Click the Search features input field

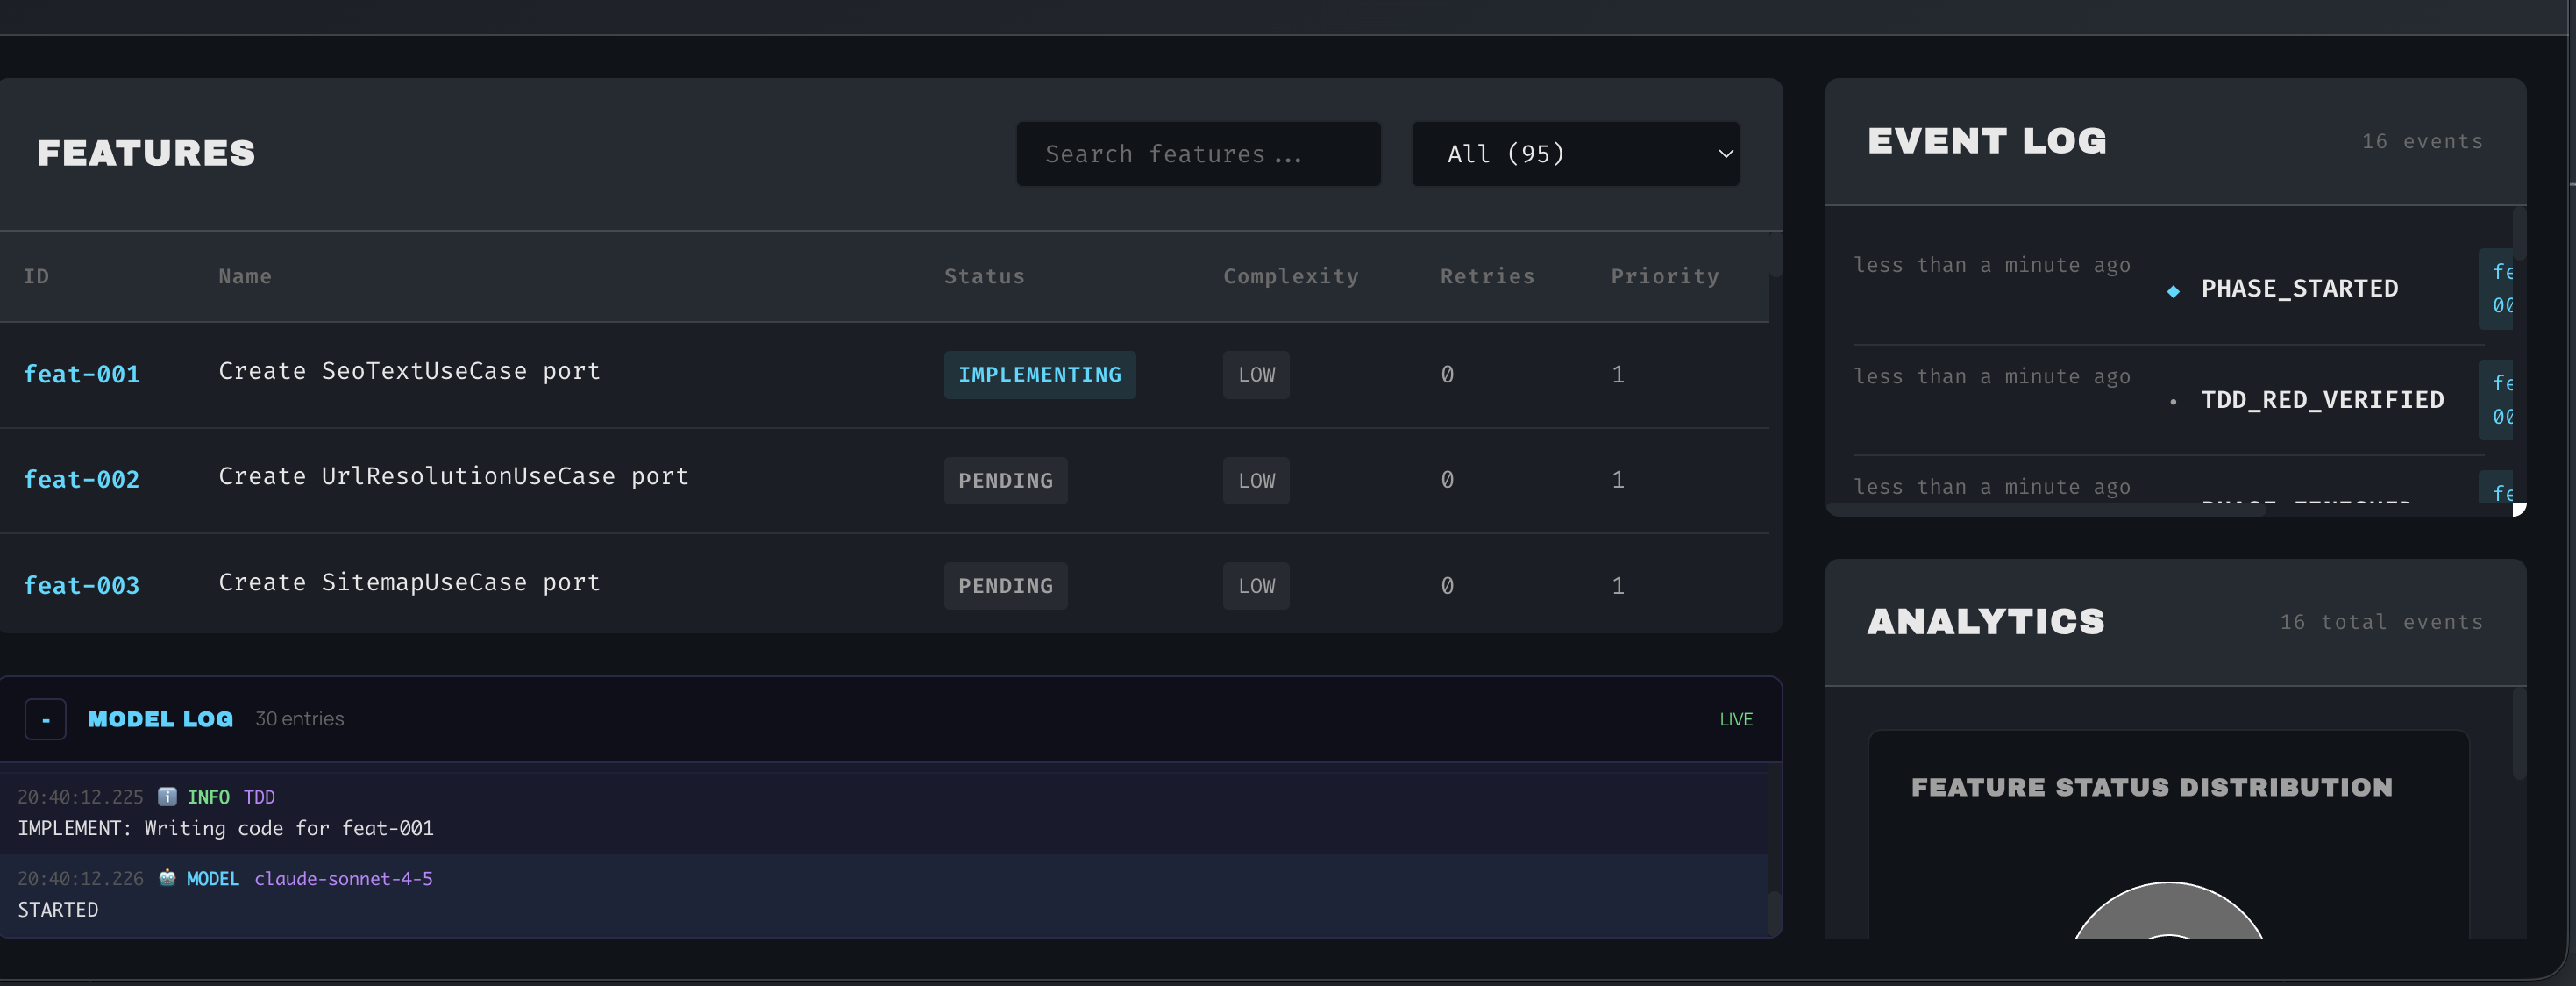click(x=1198, y=154)
